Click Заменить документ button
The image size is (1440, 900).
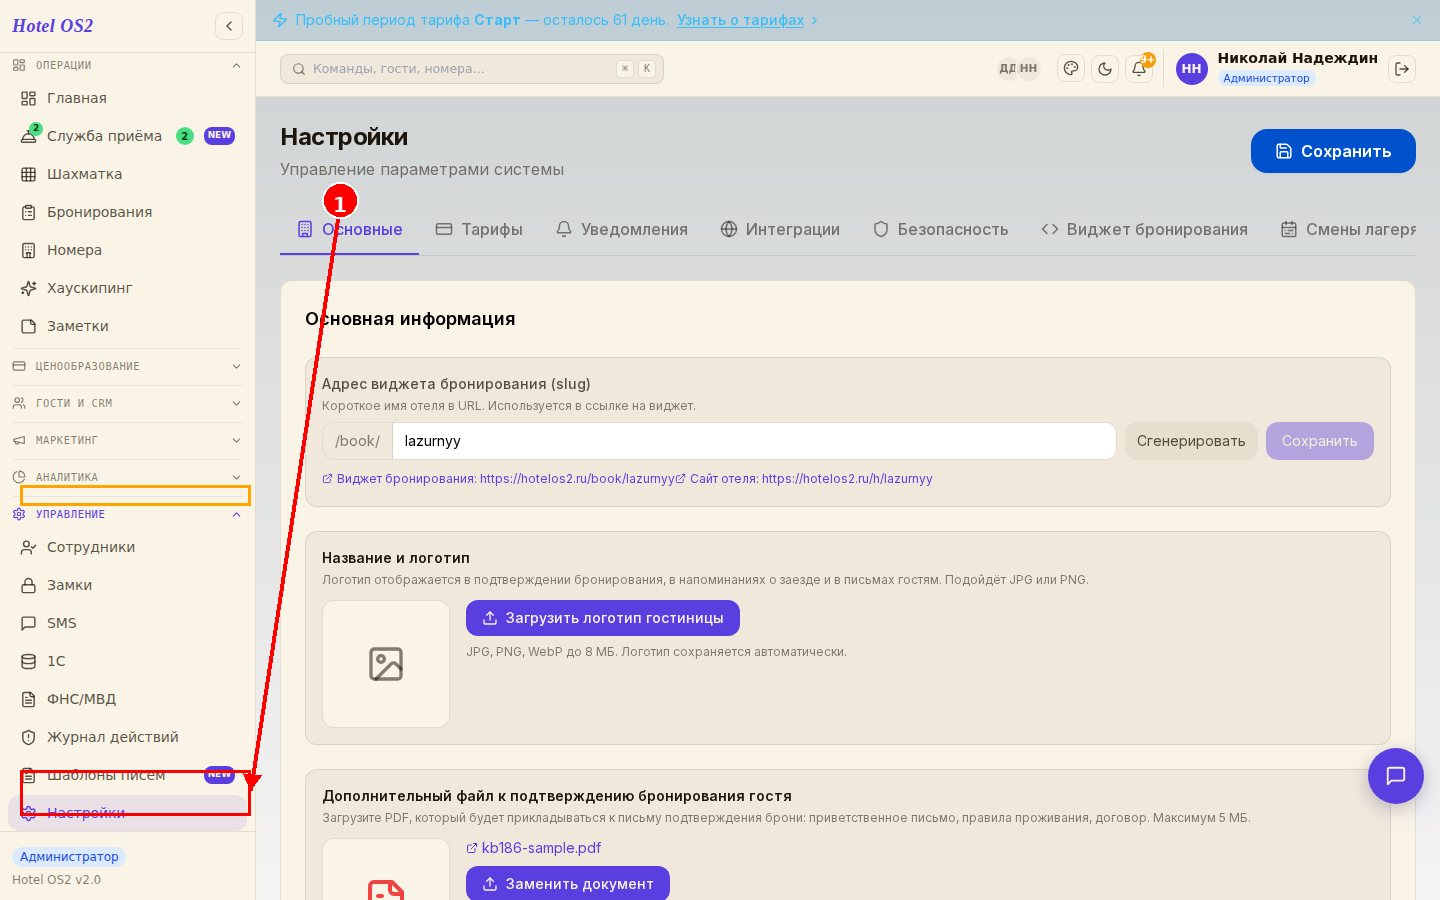click(x=568, y=883)
